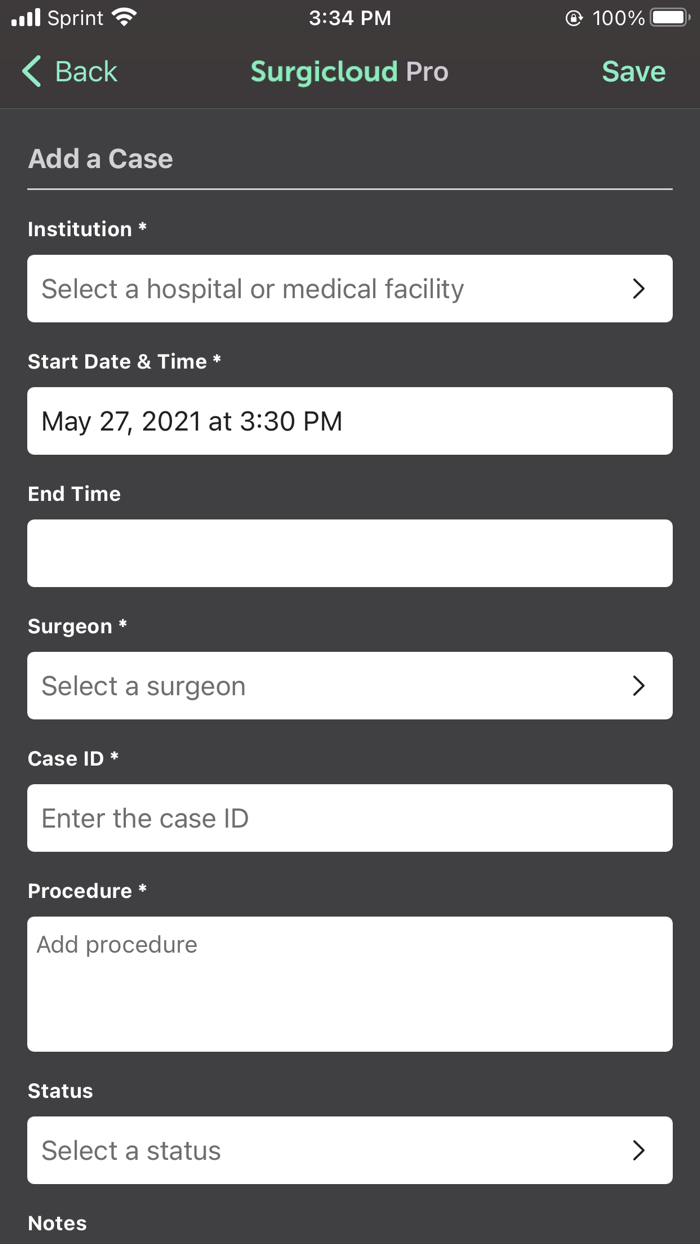Image resolution: width=700 pixels, height=1244 pixels.
Task: Tap the clock showing 3:34 PM
Action: tap(350, 16)
